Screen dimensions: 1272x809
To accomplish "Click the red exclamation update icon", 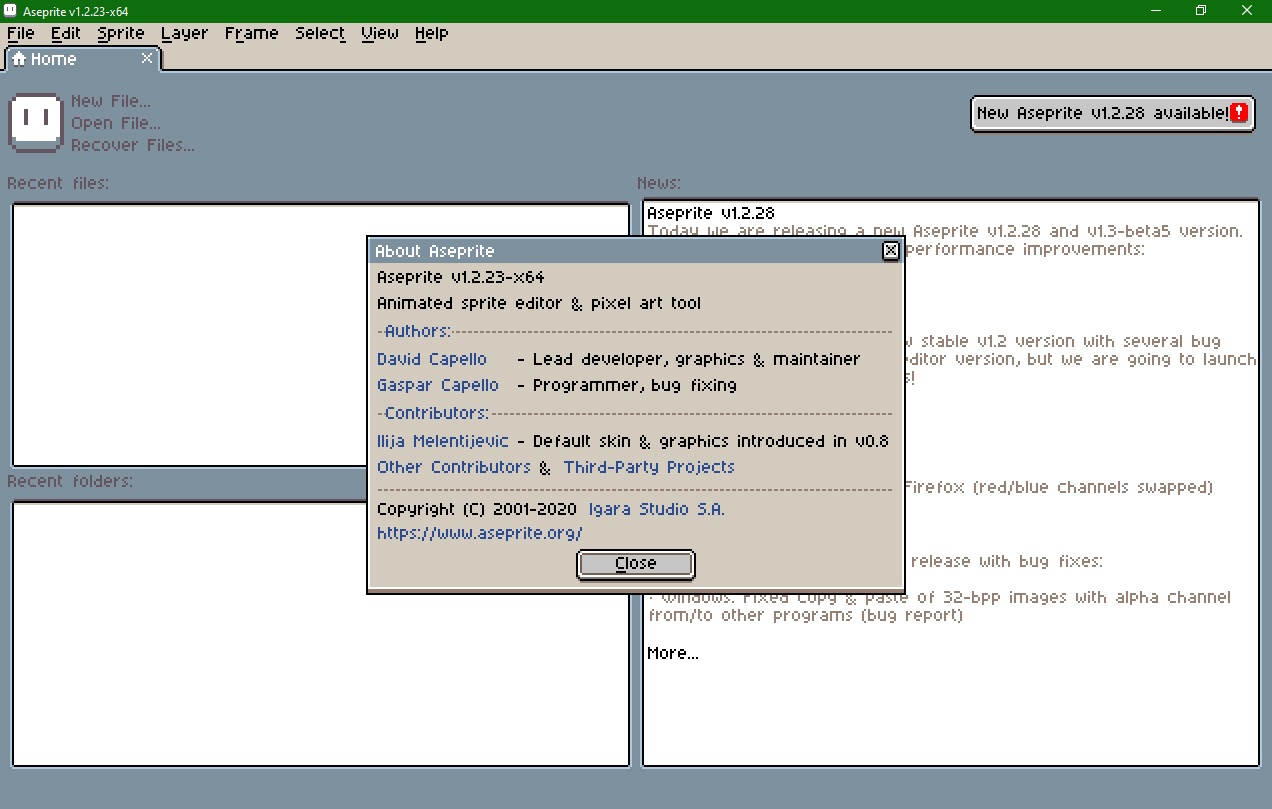I will (1240, 113).
